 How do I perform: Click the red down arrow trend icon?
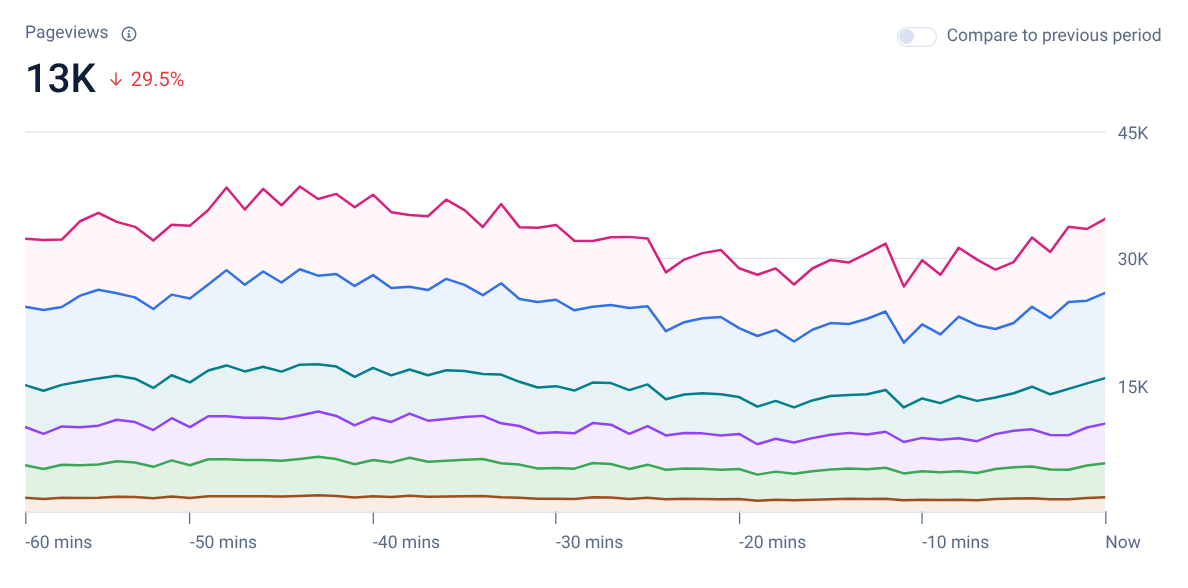[116, 80]
